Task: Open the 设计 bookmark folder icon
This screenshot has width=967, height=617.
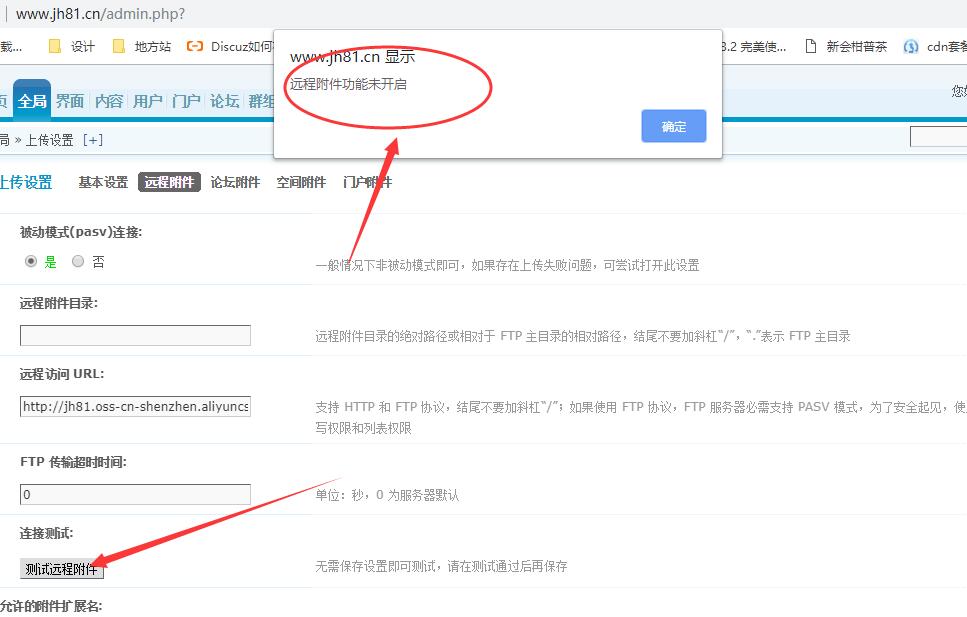Action: 55,46
